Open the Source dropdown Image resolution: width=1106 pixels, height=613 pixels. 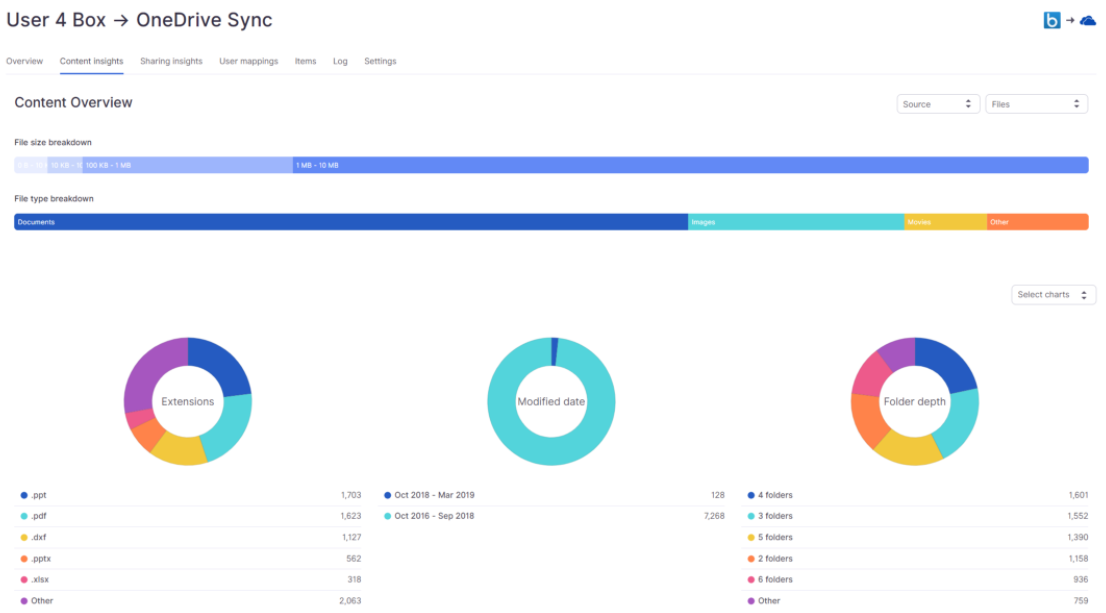(x=937, y=103)
